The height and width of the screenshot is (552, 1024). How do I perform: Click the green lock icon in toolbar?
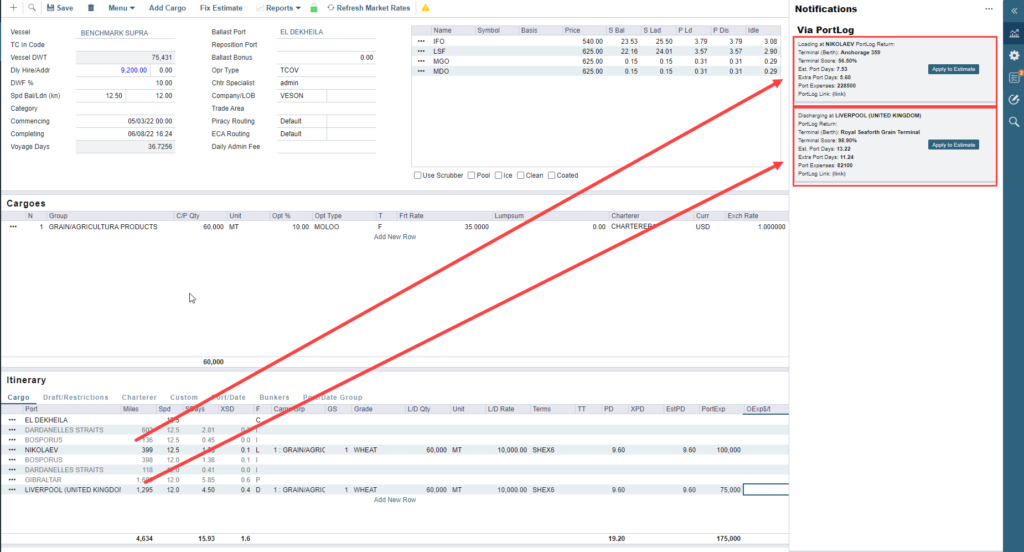click(313, 8)
